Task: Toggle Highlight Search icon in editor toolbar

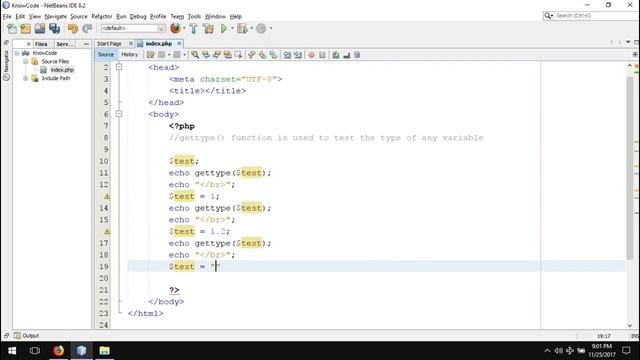Action: tap(227, 55)
